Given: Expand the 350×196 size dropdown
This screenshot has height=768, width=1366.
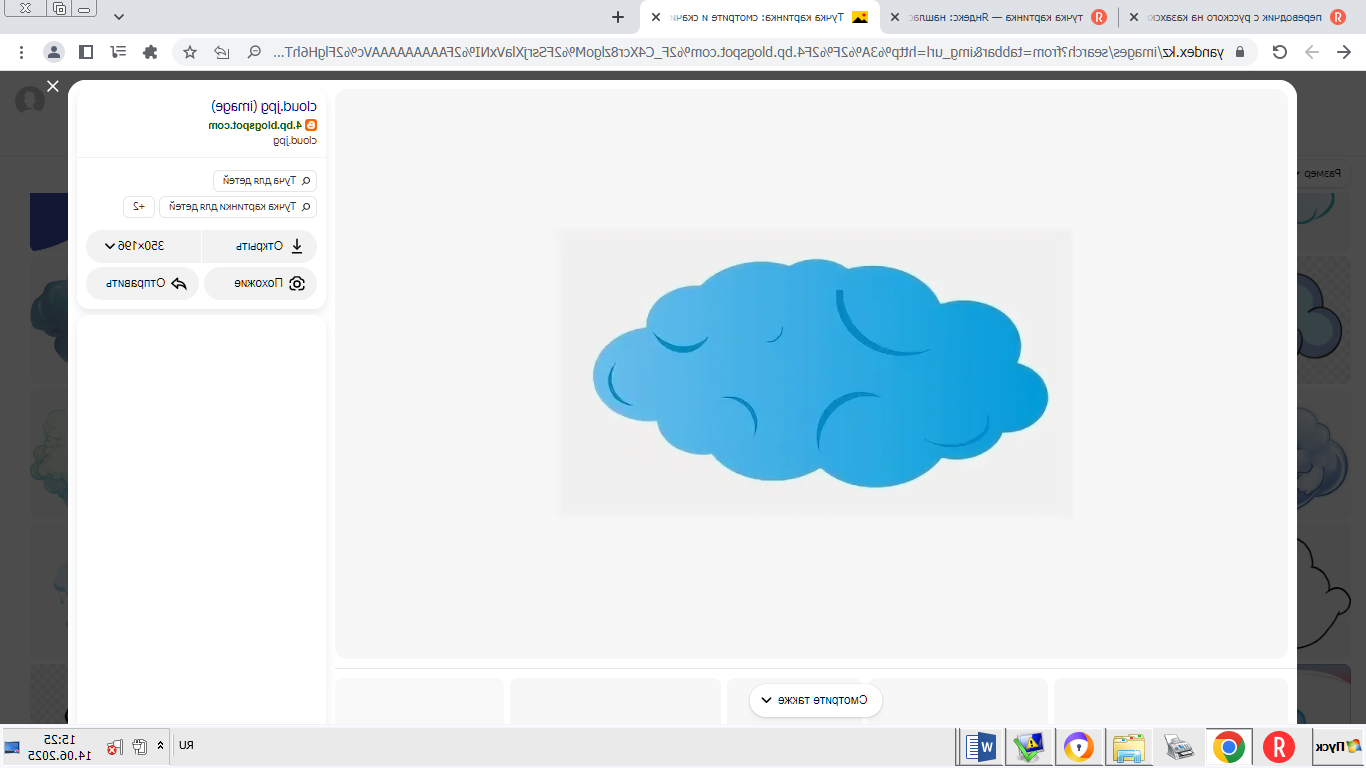Looking at the screenshot, I should coord(143,246).
